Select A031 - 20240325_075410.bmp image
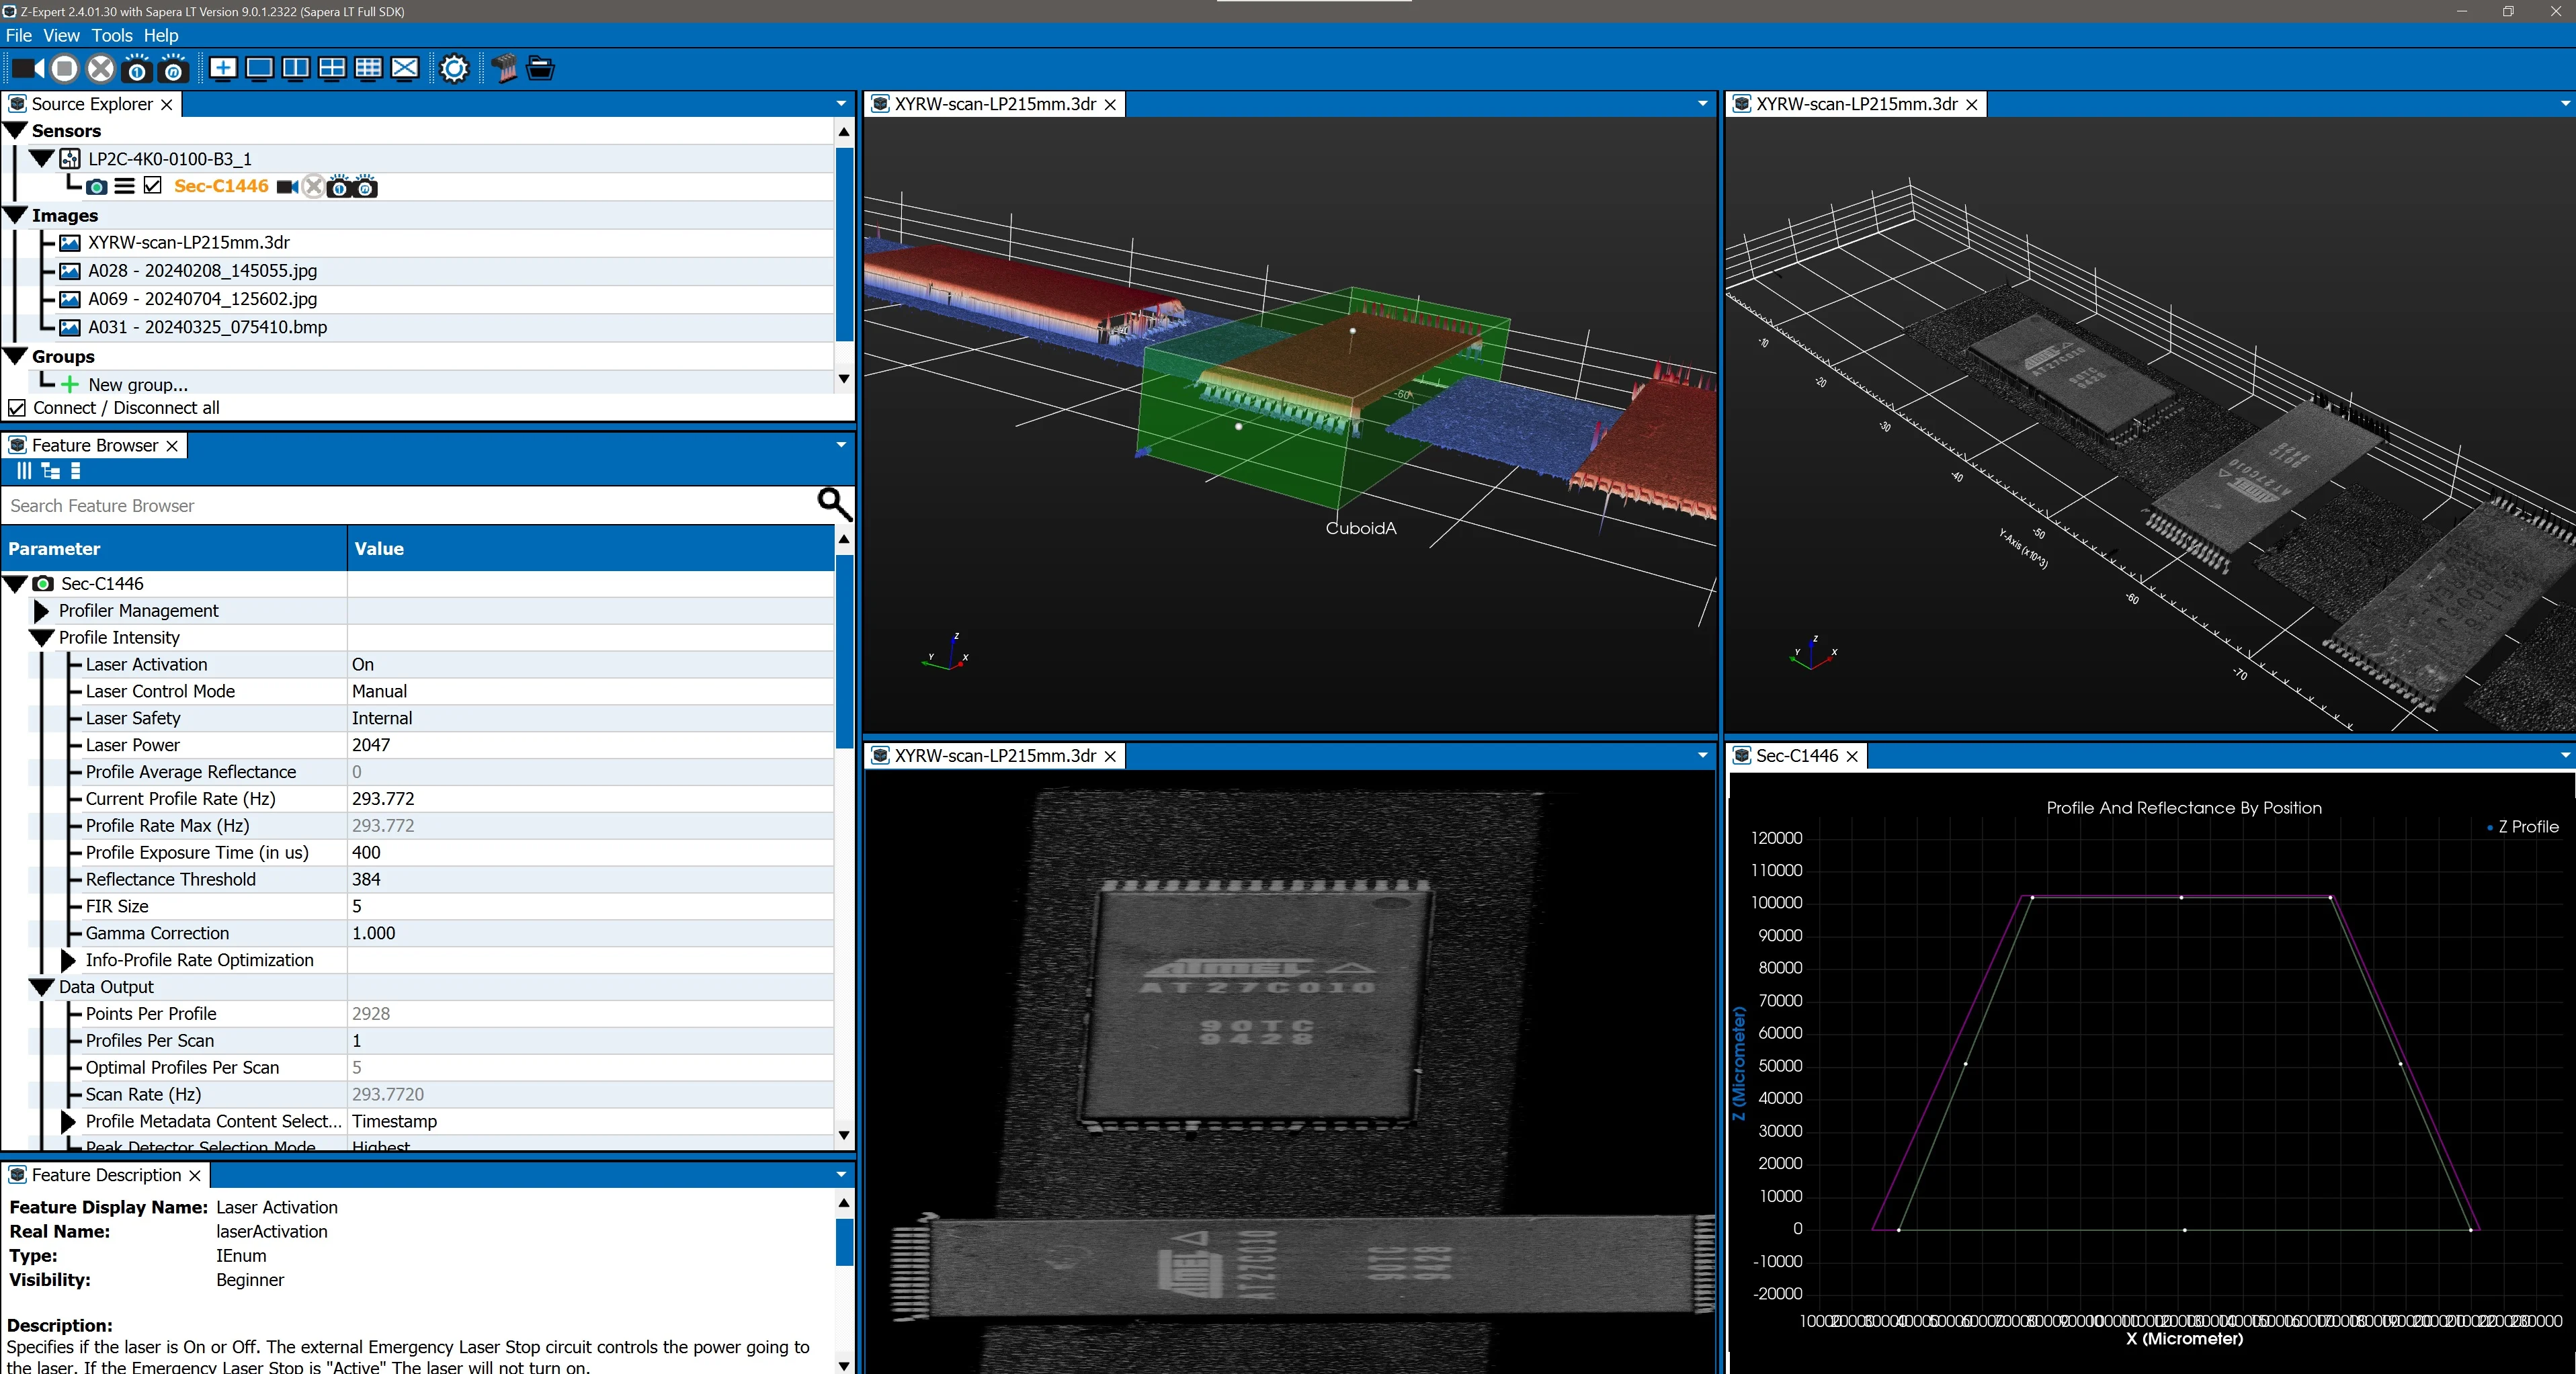The height and width of the screenshot is (1374, 2576). point(208,327)
